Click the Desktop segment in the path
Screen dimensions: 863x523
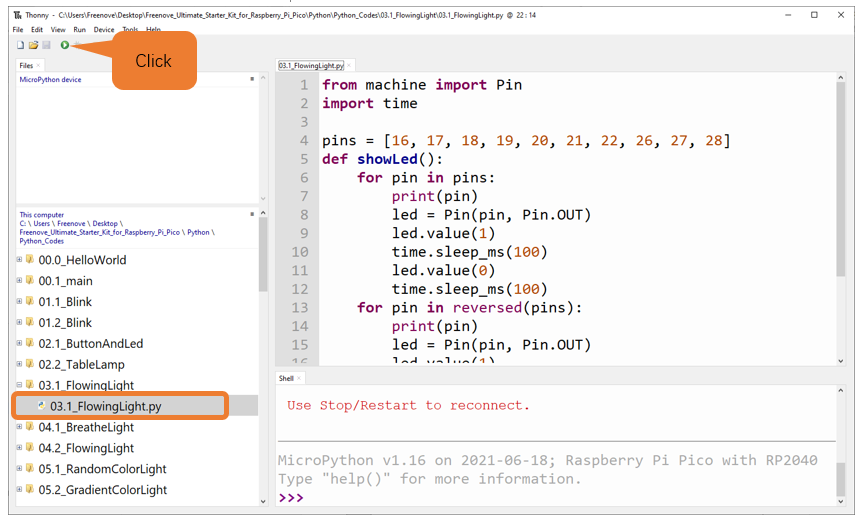pyautogui.click(x=105, y=224)
